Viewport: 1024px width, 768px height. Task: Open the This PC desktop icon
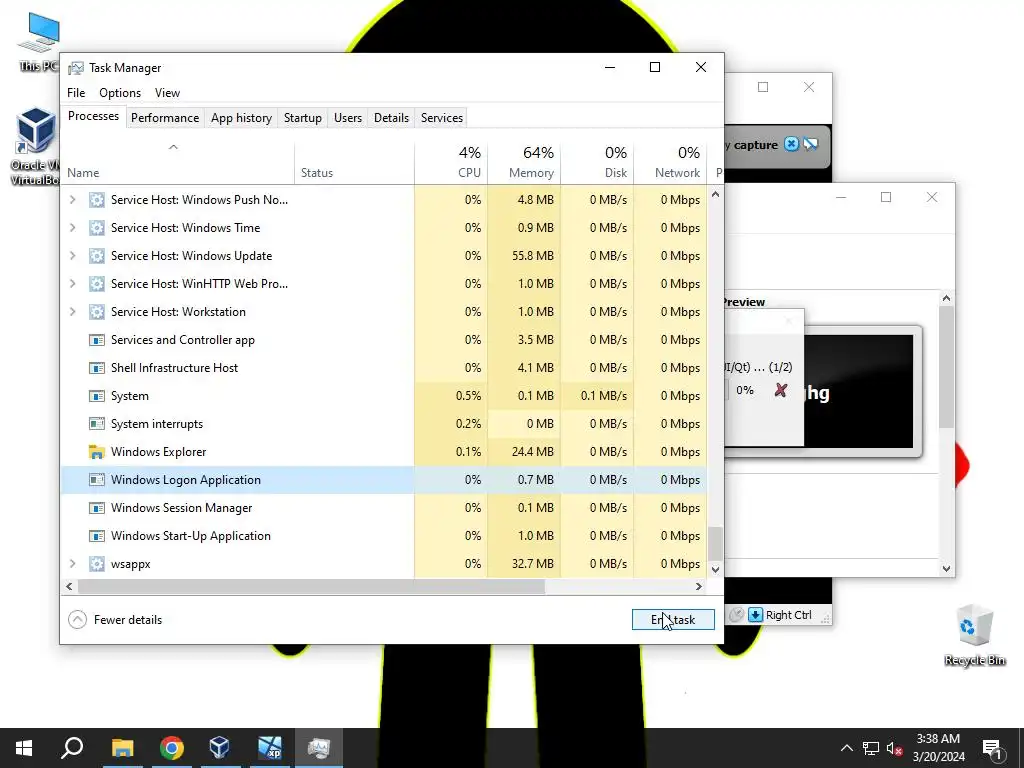[x=39, y=42]
